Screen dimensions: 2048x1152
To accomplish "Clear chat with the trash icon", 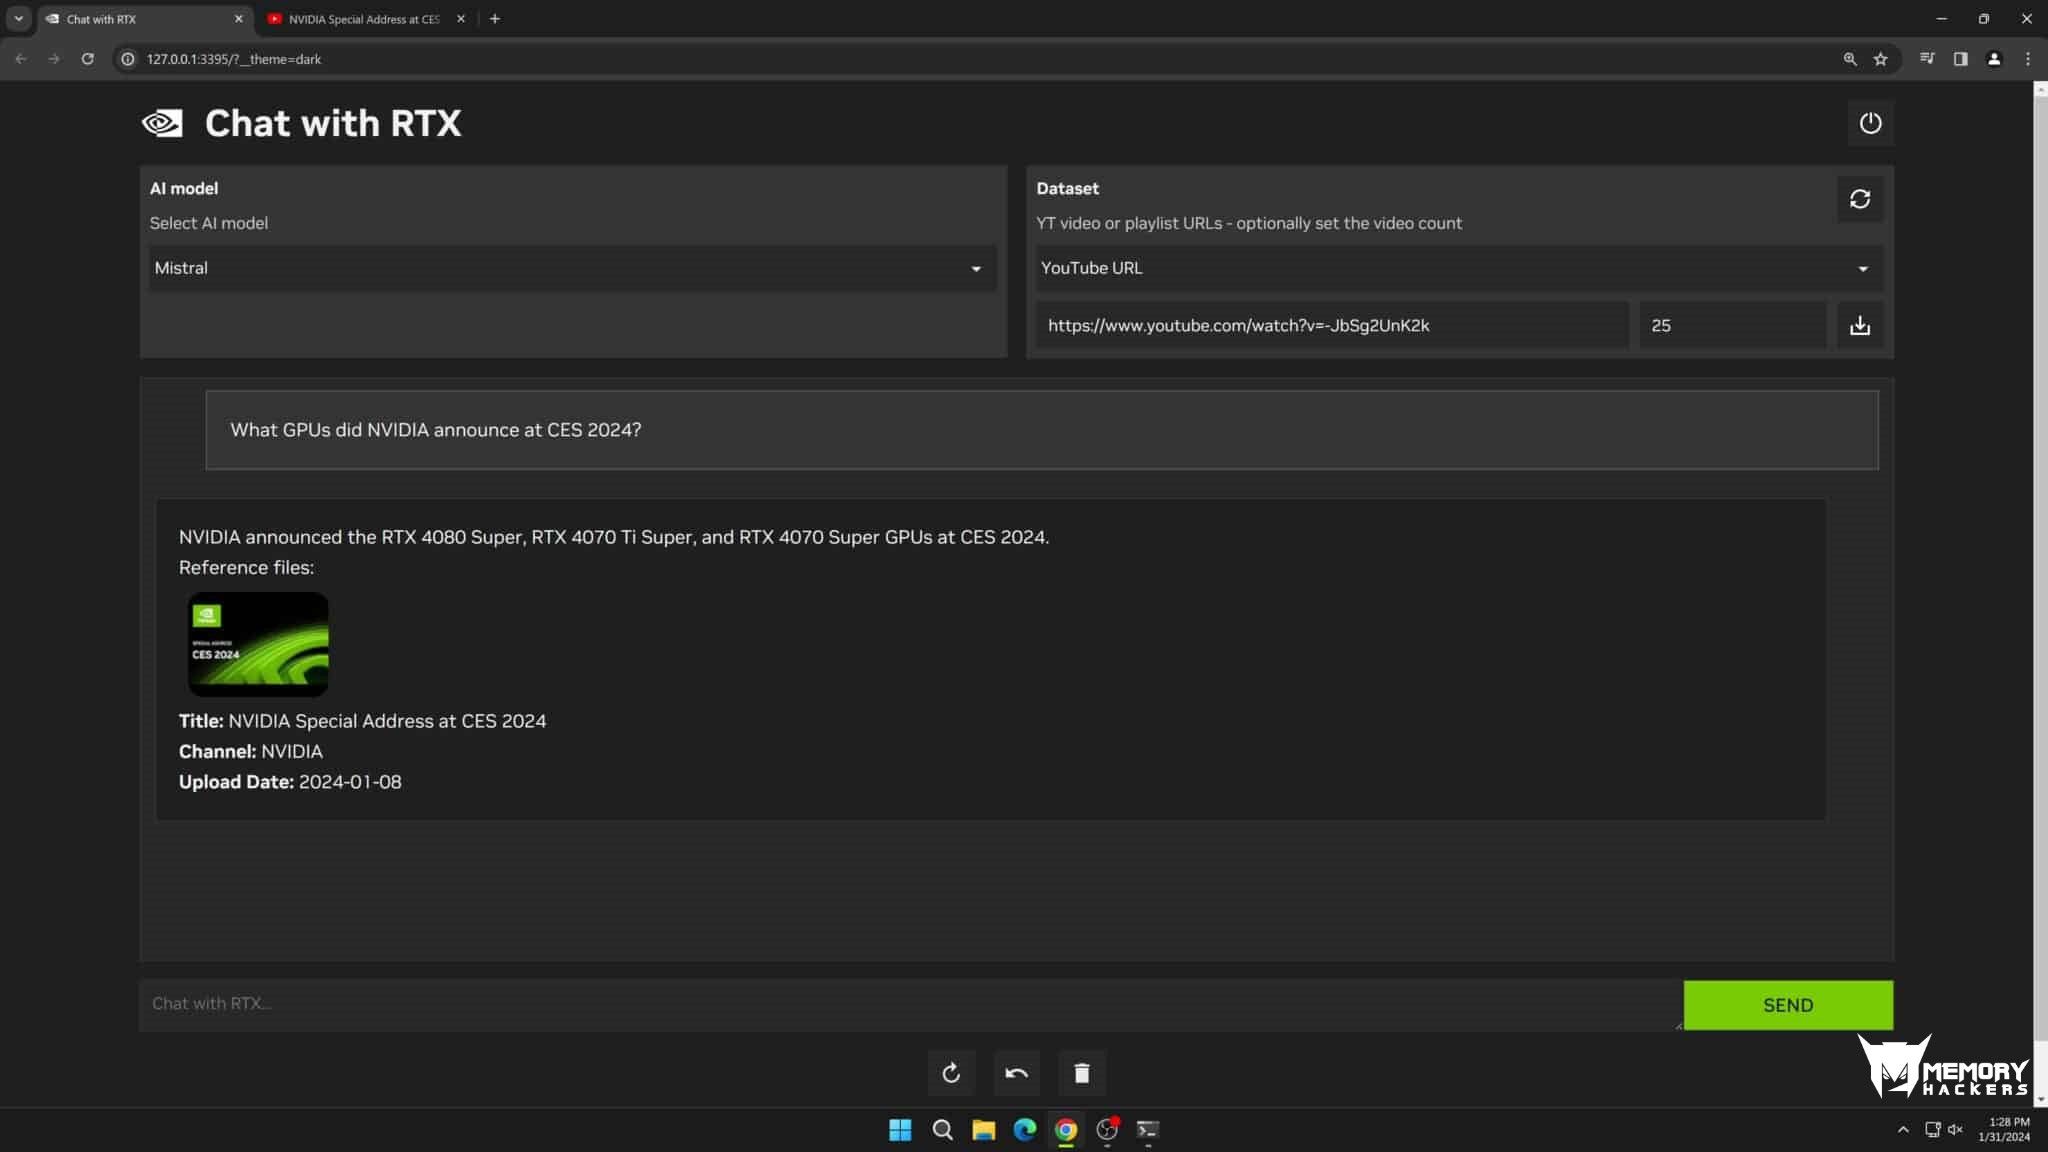I will pos(1082,1073).
